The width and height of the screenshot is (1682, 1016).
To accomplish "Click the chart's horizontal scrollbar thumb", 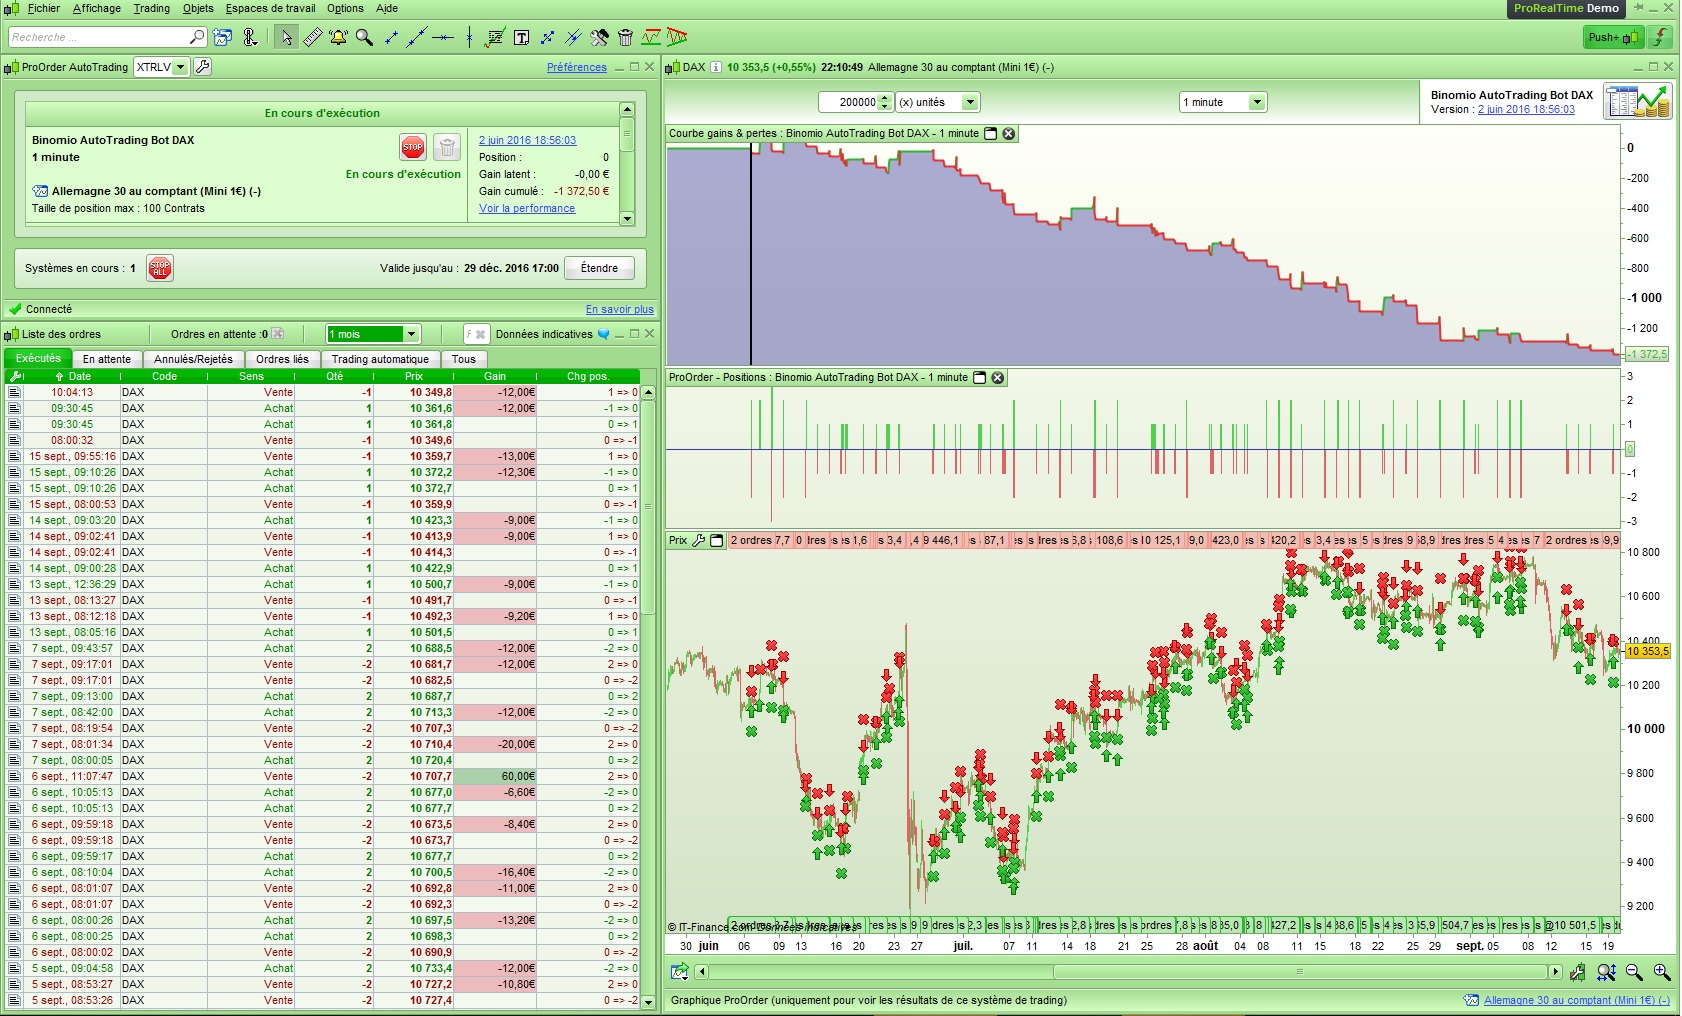I will (1300, 972).
